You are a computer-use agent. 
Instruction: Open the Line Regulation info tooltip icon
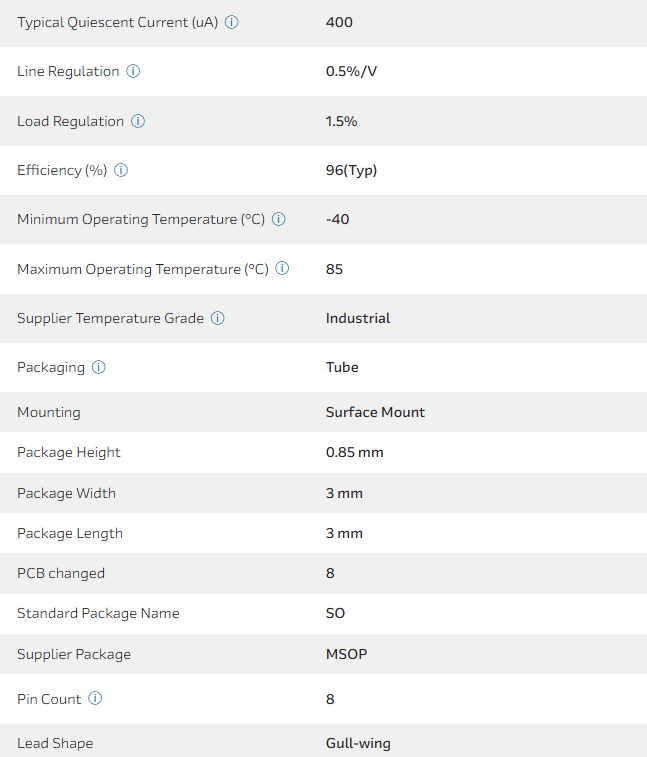click(x=133, y=72)
